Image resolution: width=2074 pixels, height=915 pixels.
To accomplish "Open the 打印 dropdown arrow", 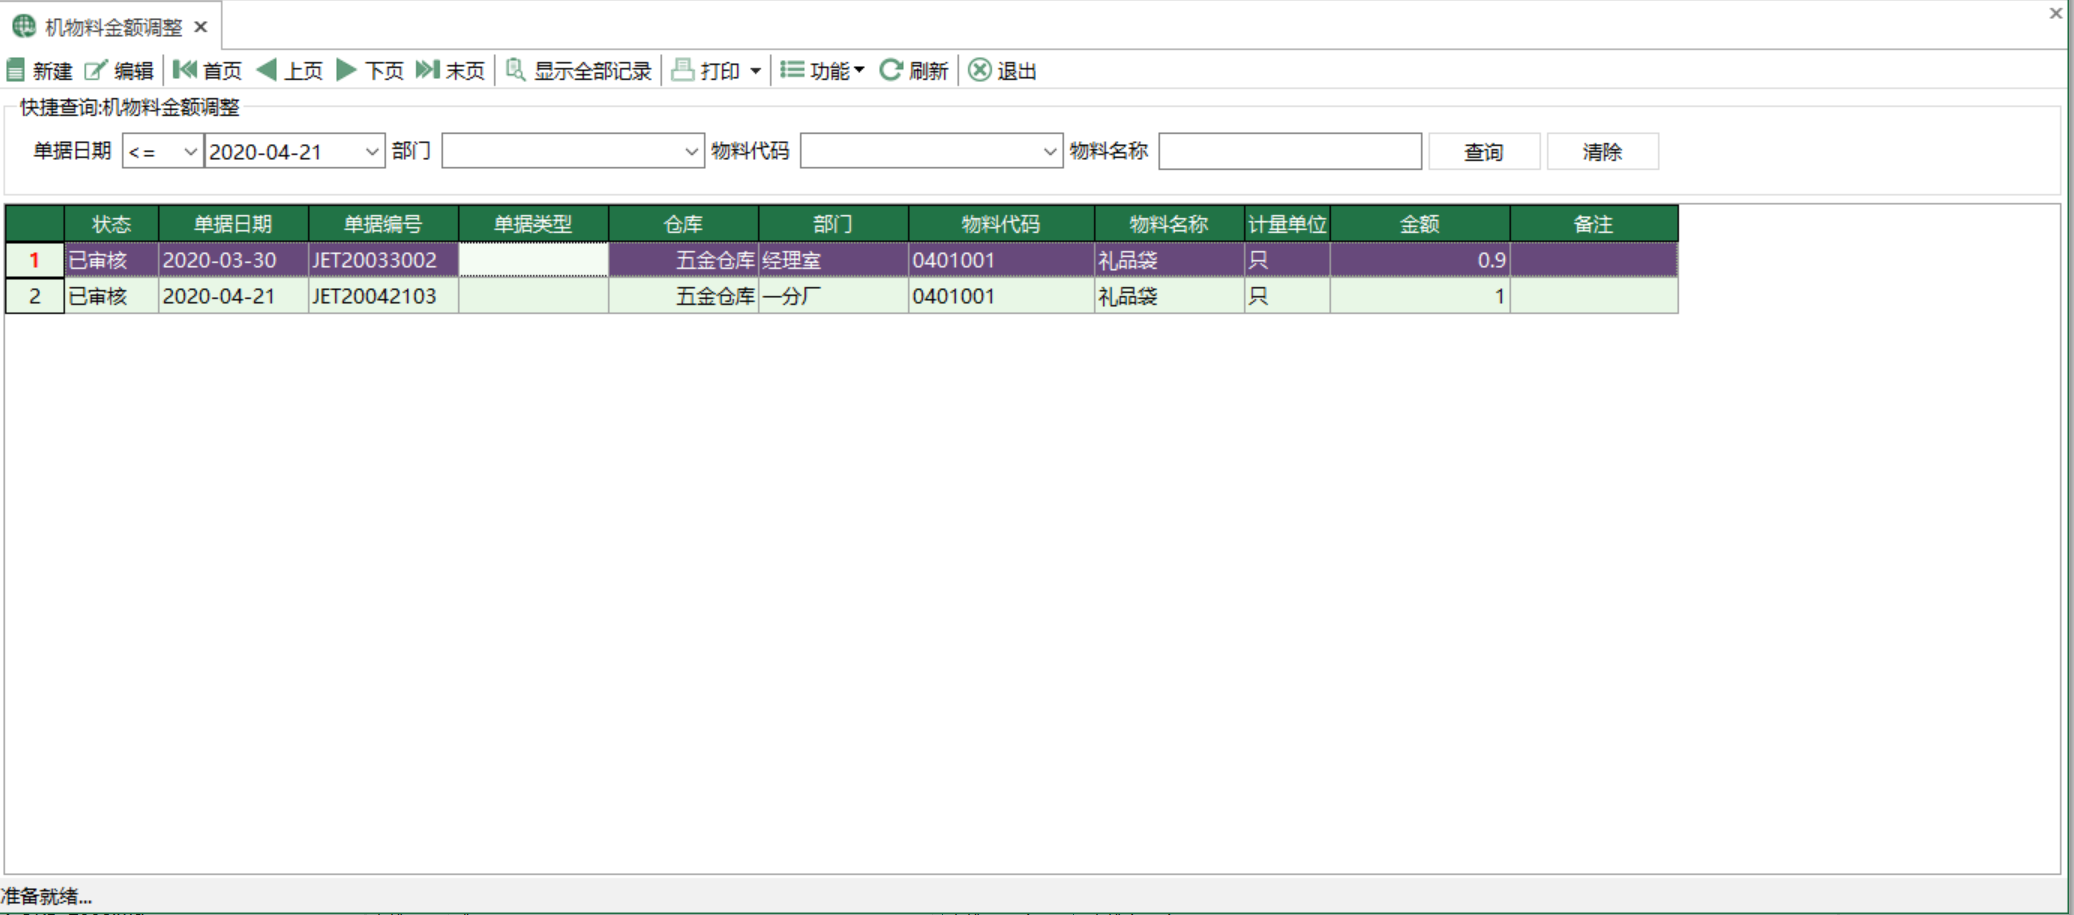I will [755, 71].
